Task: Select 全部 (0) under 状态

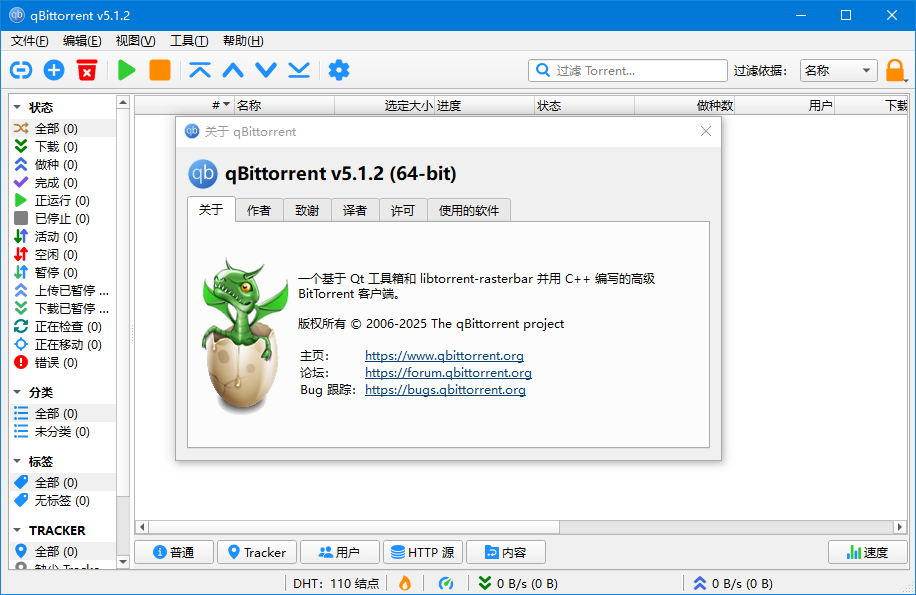Action: click(63, 128)
